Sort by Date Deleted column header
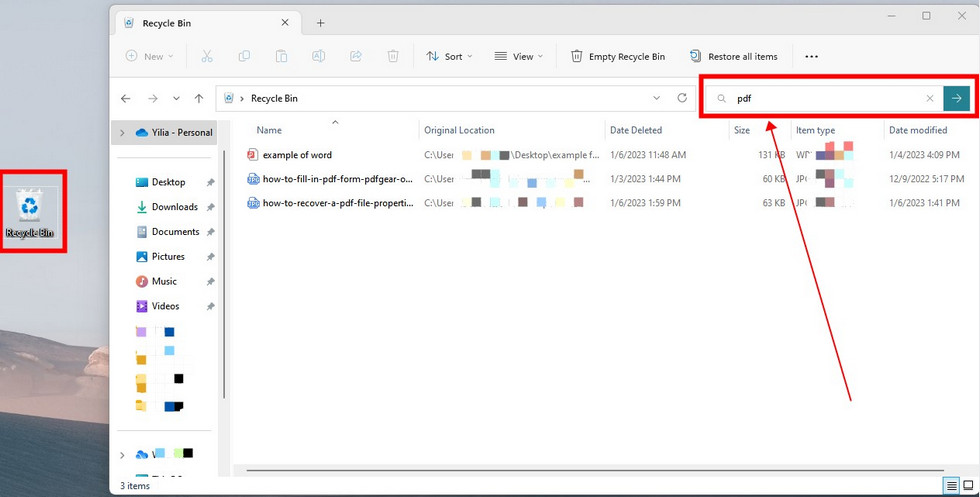980x497 pixels. click(x=636, y=130)
